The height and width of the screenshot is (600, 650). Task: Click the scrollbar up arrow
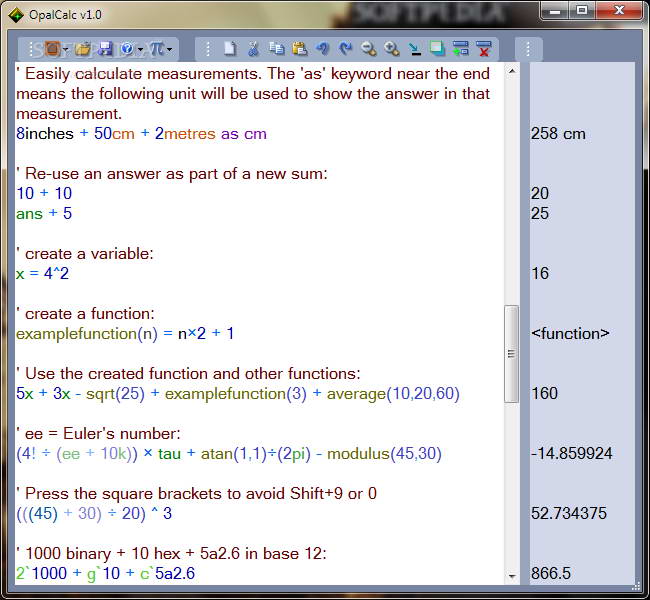click(512, 71)
